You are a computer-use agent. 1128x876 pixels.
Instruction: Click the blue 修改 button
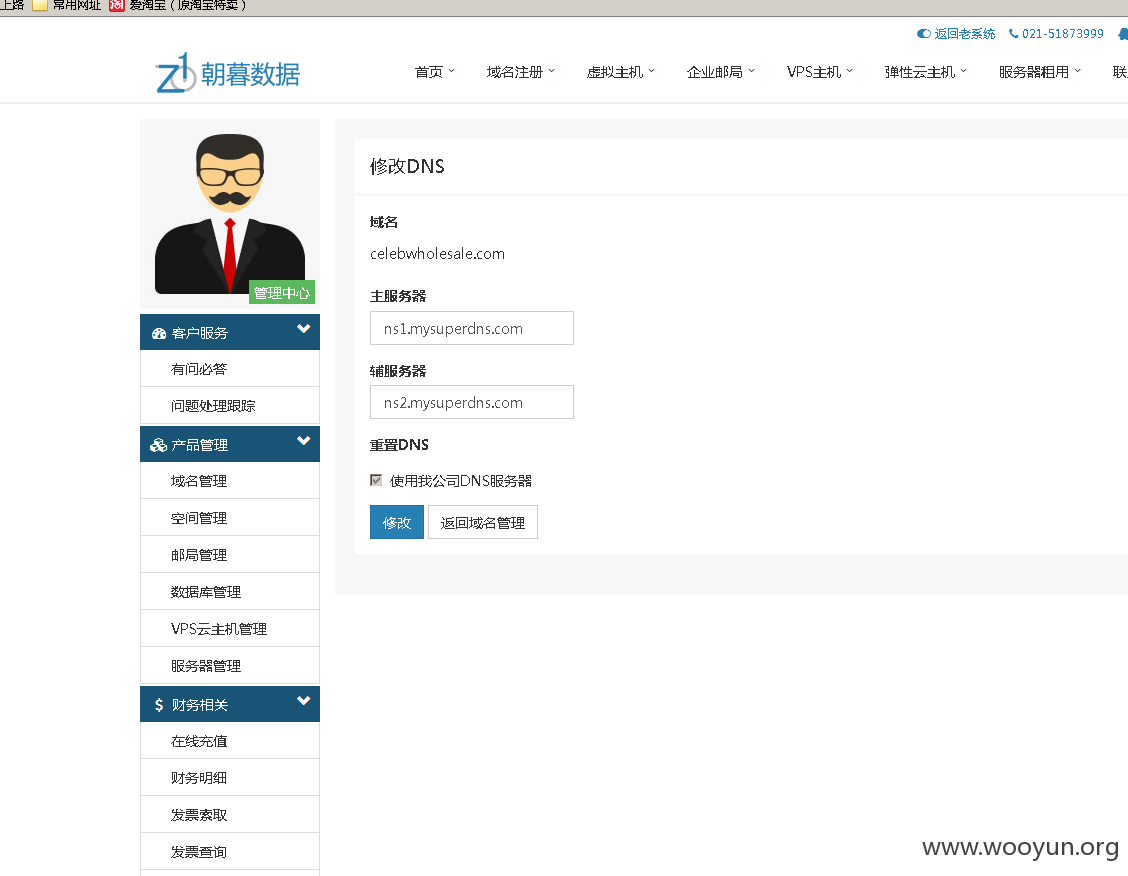tap(397, 522)
